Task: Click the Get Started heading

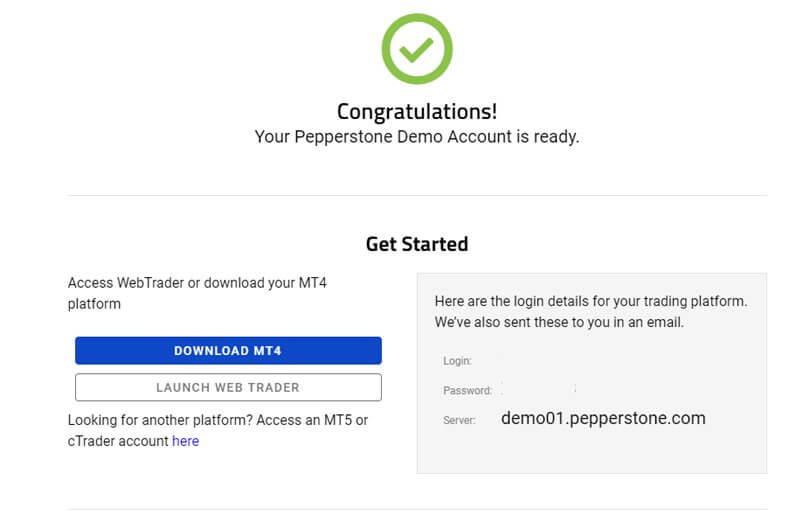Action: [x=417, y=244]
